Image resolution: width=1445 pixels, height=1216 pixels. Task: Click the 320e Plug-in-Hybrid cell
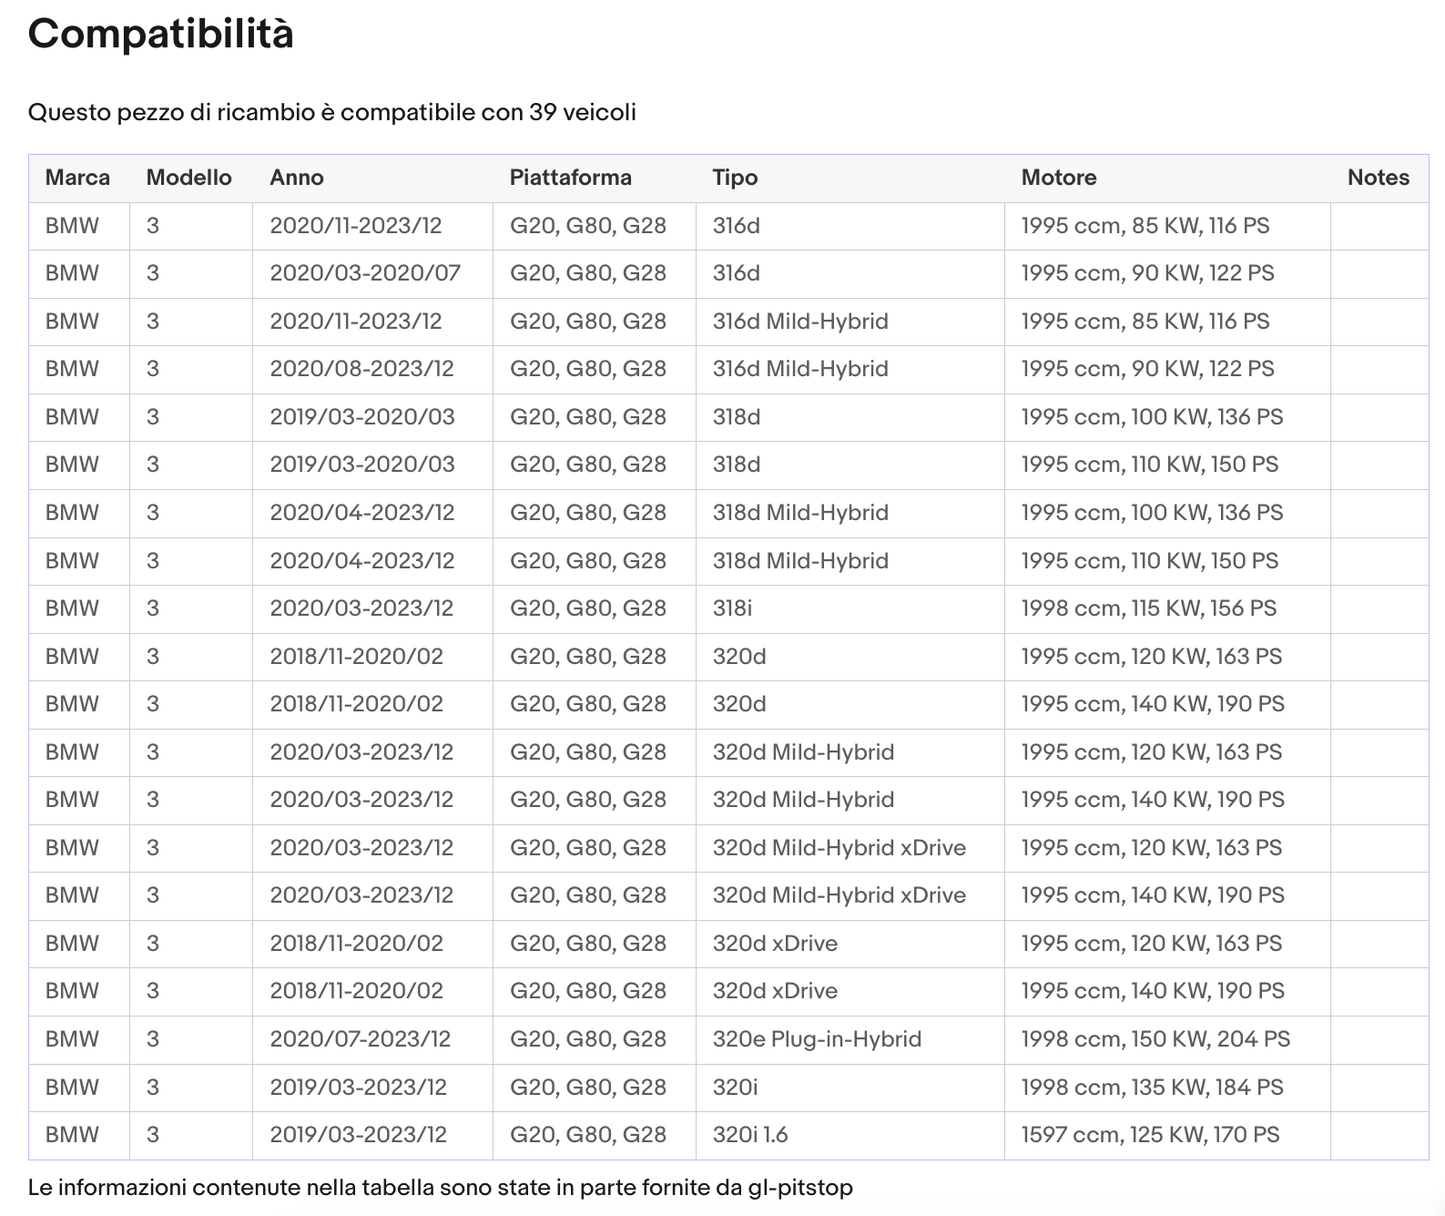coord(850,1040)
